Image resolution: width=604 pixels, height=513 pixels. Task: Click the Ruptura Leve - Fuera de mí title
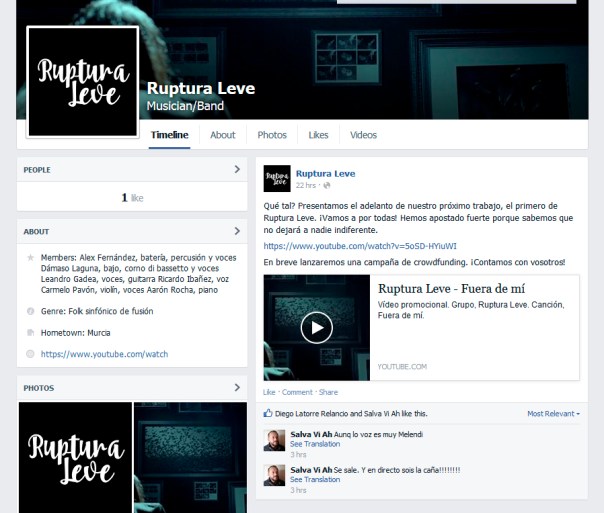coord(451,288)
